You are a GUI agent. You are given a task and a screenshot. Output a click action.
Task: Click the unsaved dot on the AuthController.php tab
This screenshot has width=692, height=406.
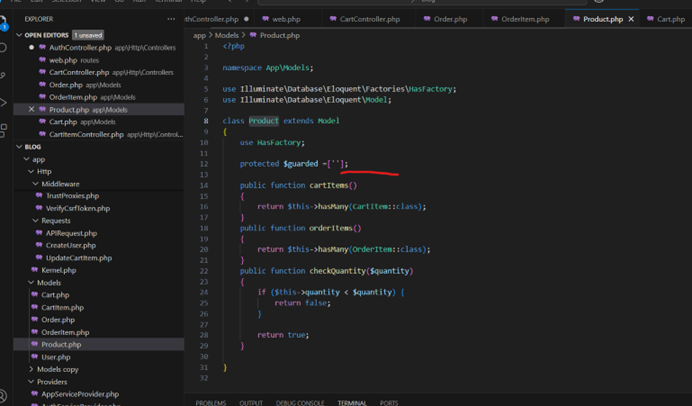tap(246, 19)
